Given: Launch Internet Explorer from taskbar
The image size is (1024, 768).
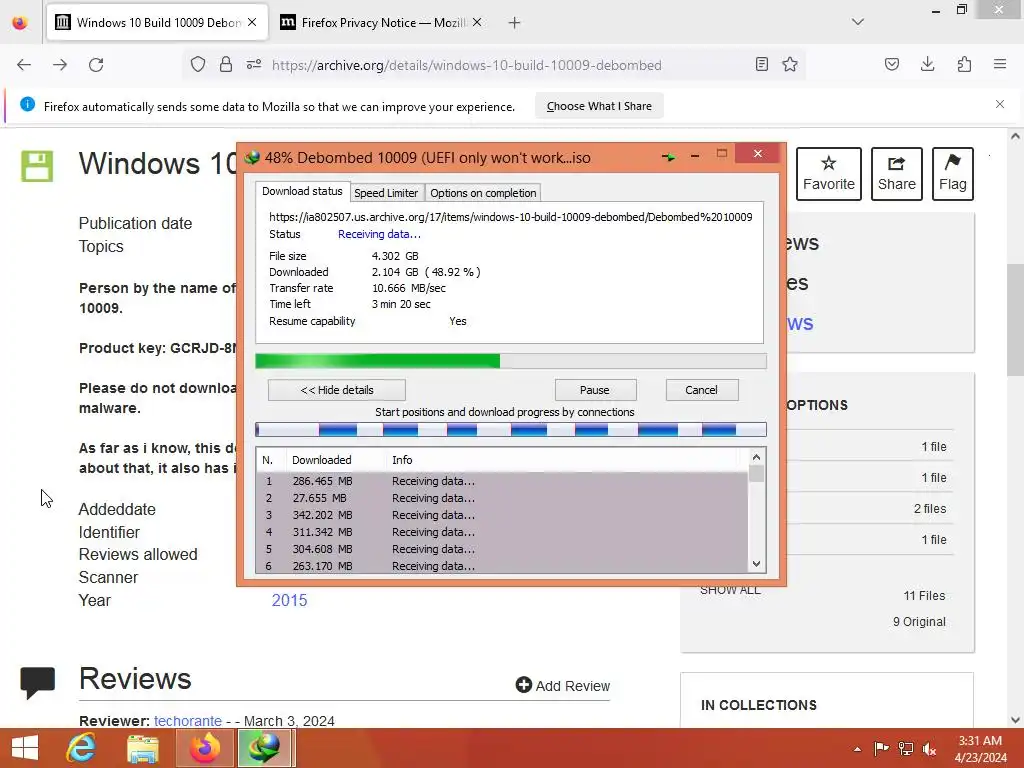Looking at the screenshot, I should (81, 748).
